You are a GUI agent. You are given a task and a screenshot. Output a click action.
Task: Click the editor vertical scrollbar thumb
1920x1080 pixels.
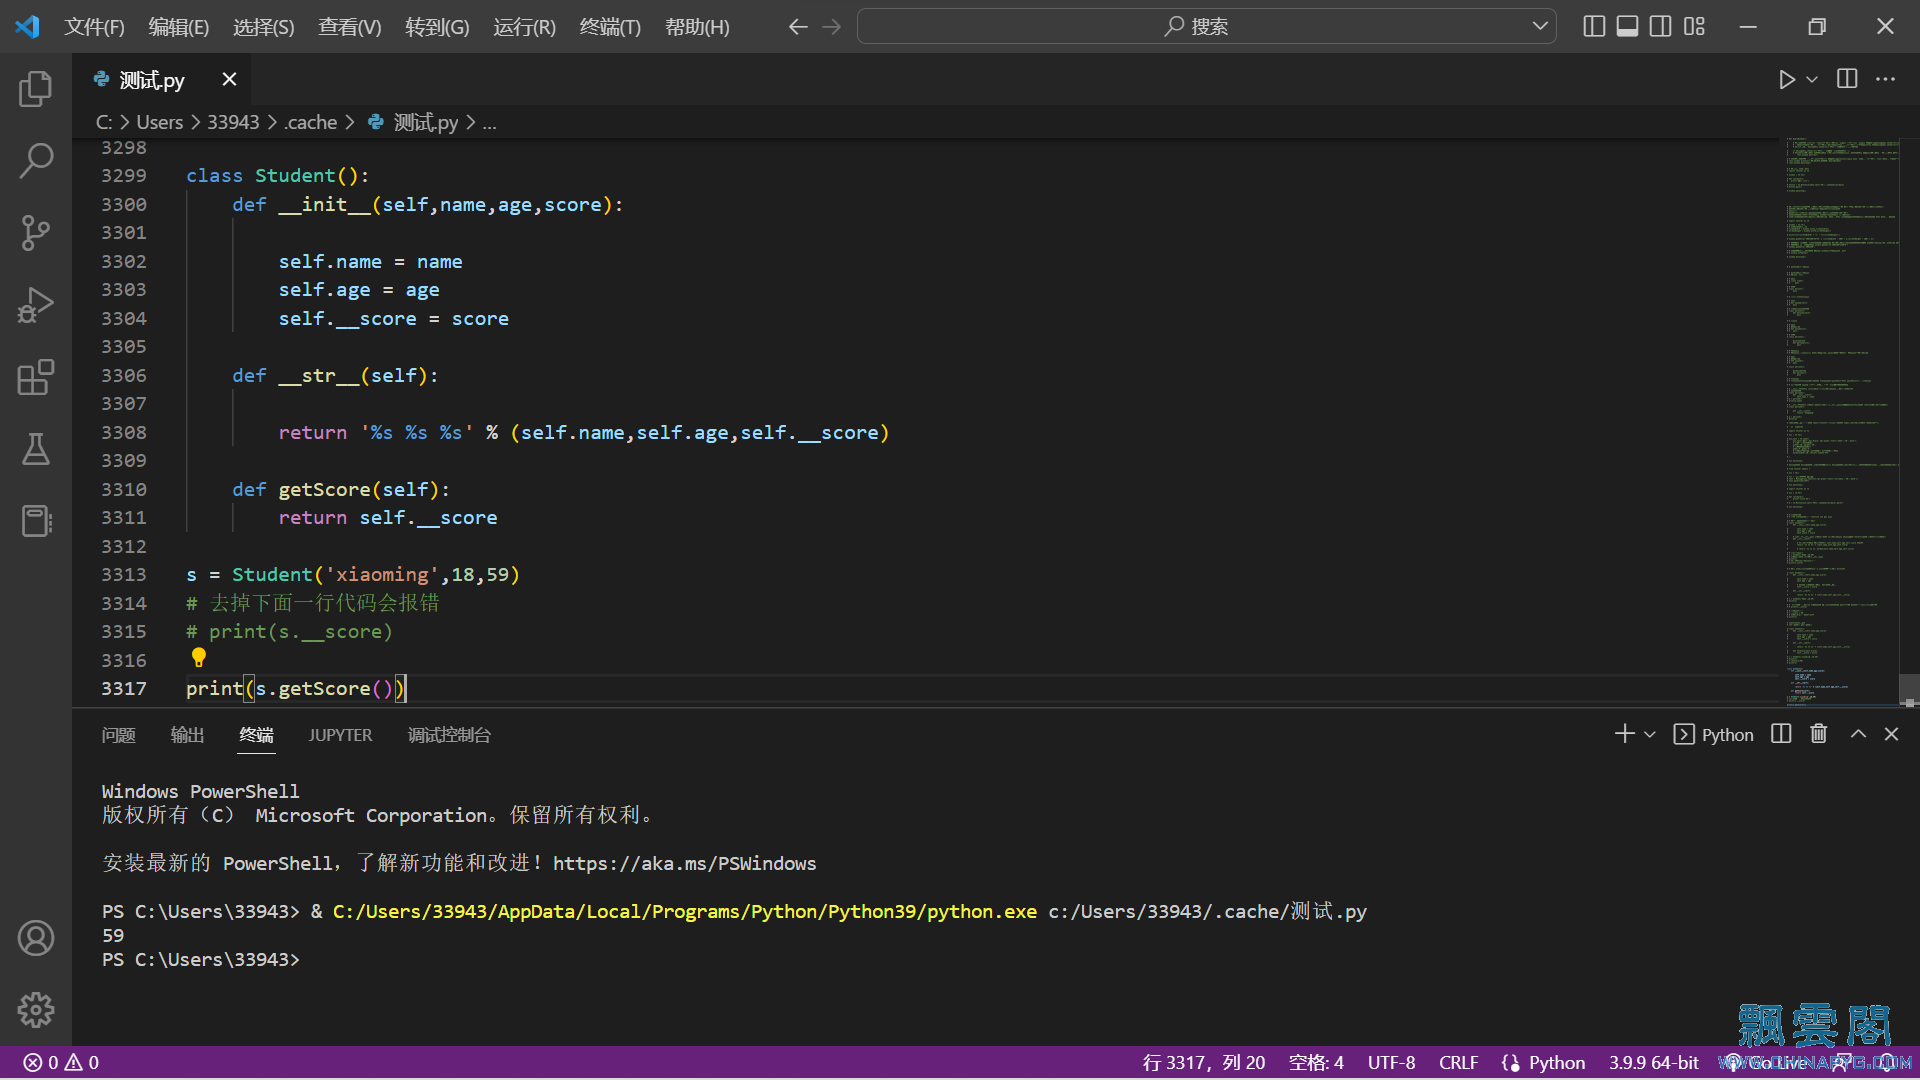coord(1909,690)
